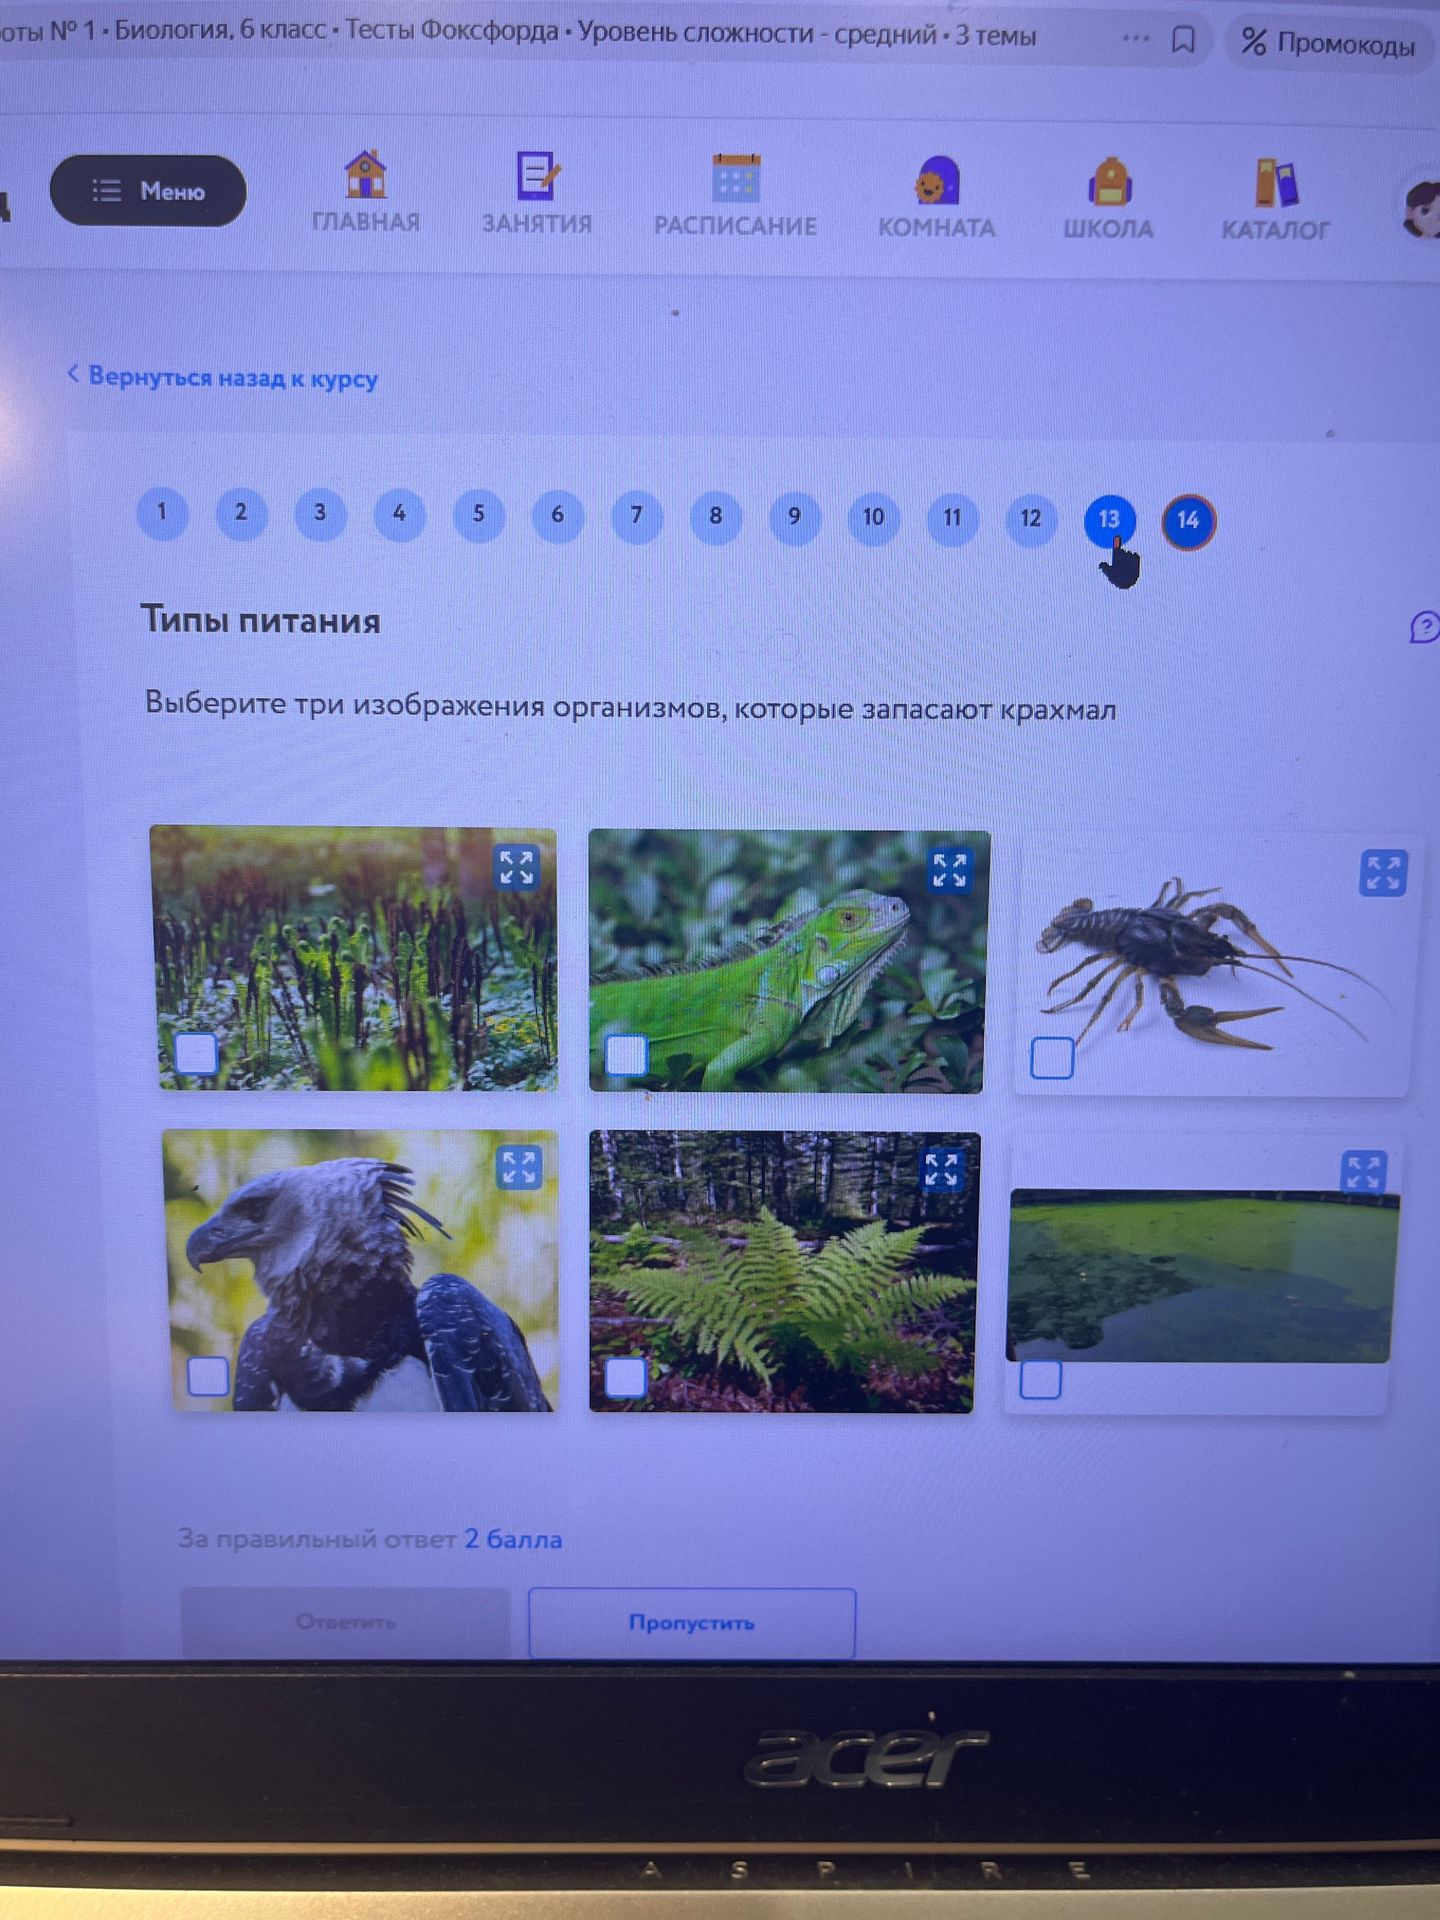Go to question 3
The width and height of the screenshot is (1440, 1920).
(320, 514)
